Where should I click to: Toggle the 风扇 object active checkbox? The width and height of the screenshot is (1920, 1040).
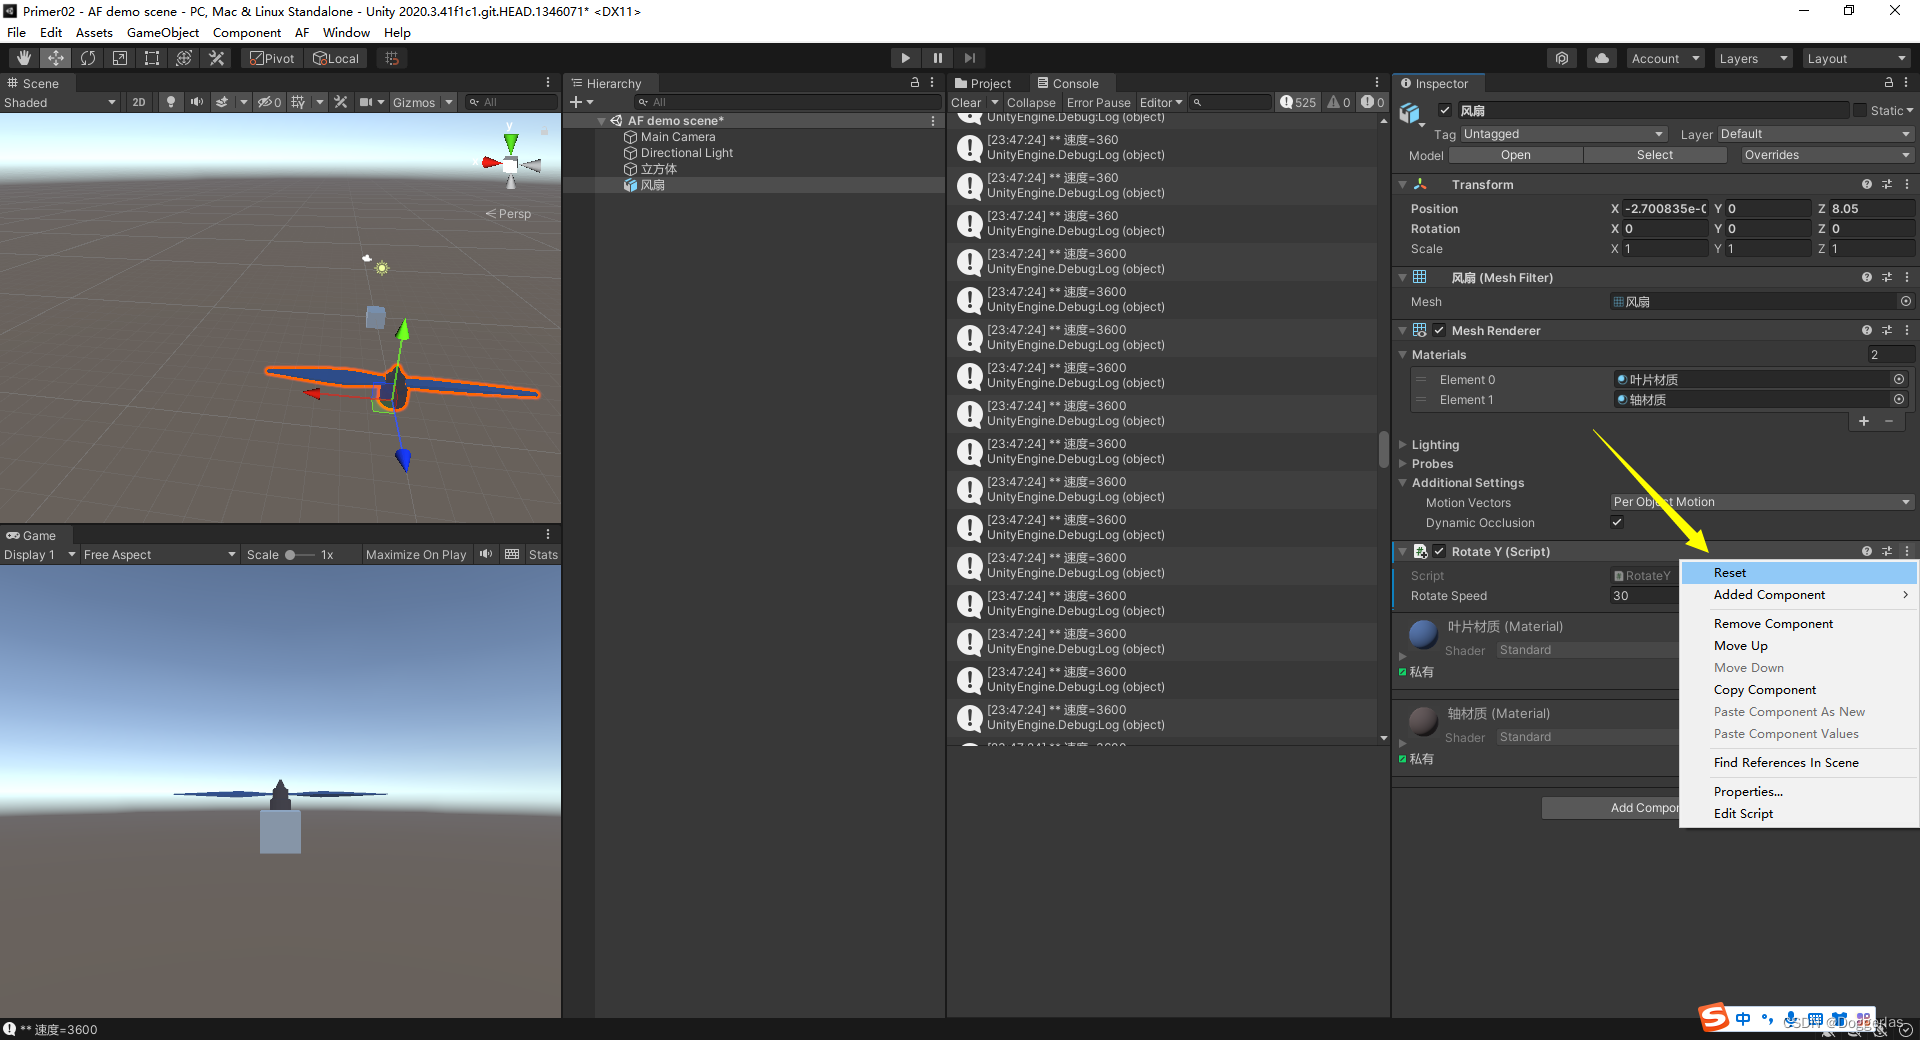[1445, 110]
